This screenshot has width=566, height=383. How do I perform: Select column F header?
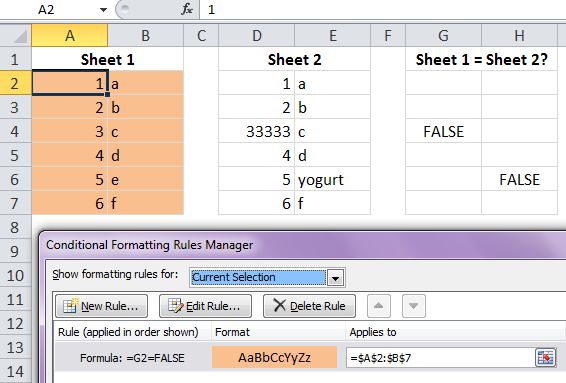pos(388,35)
